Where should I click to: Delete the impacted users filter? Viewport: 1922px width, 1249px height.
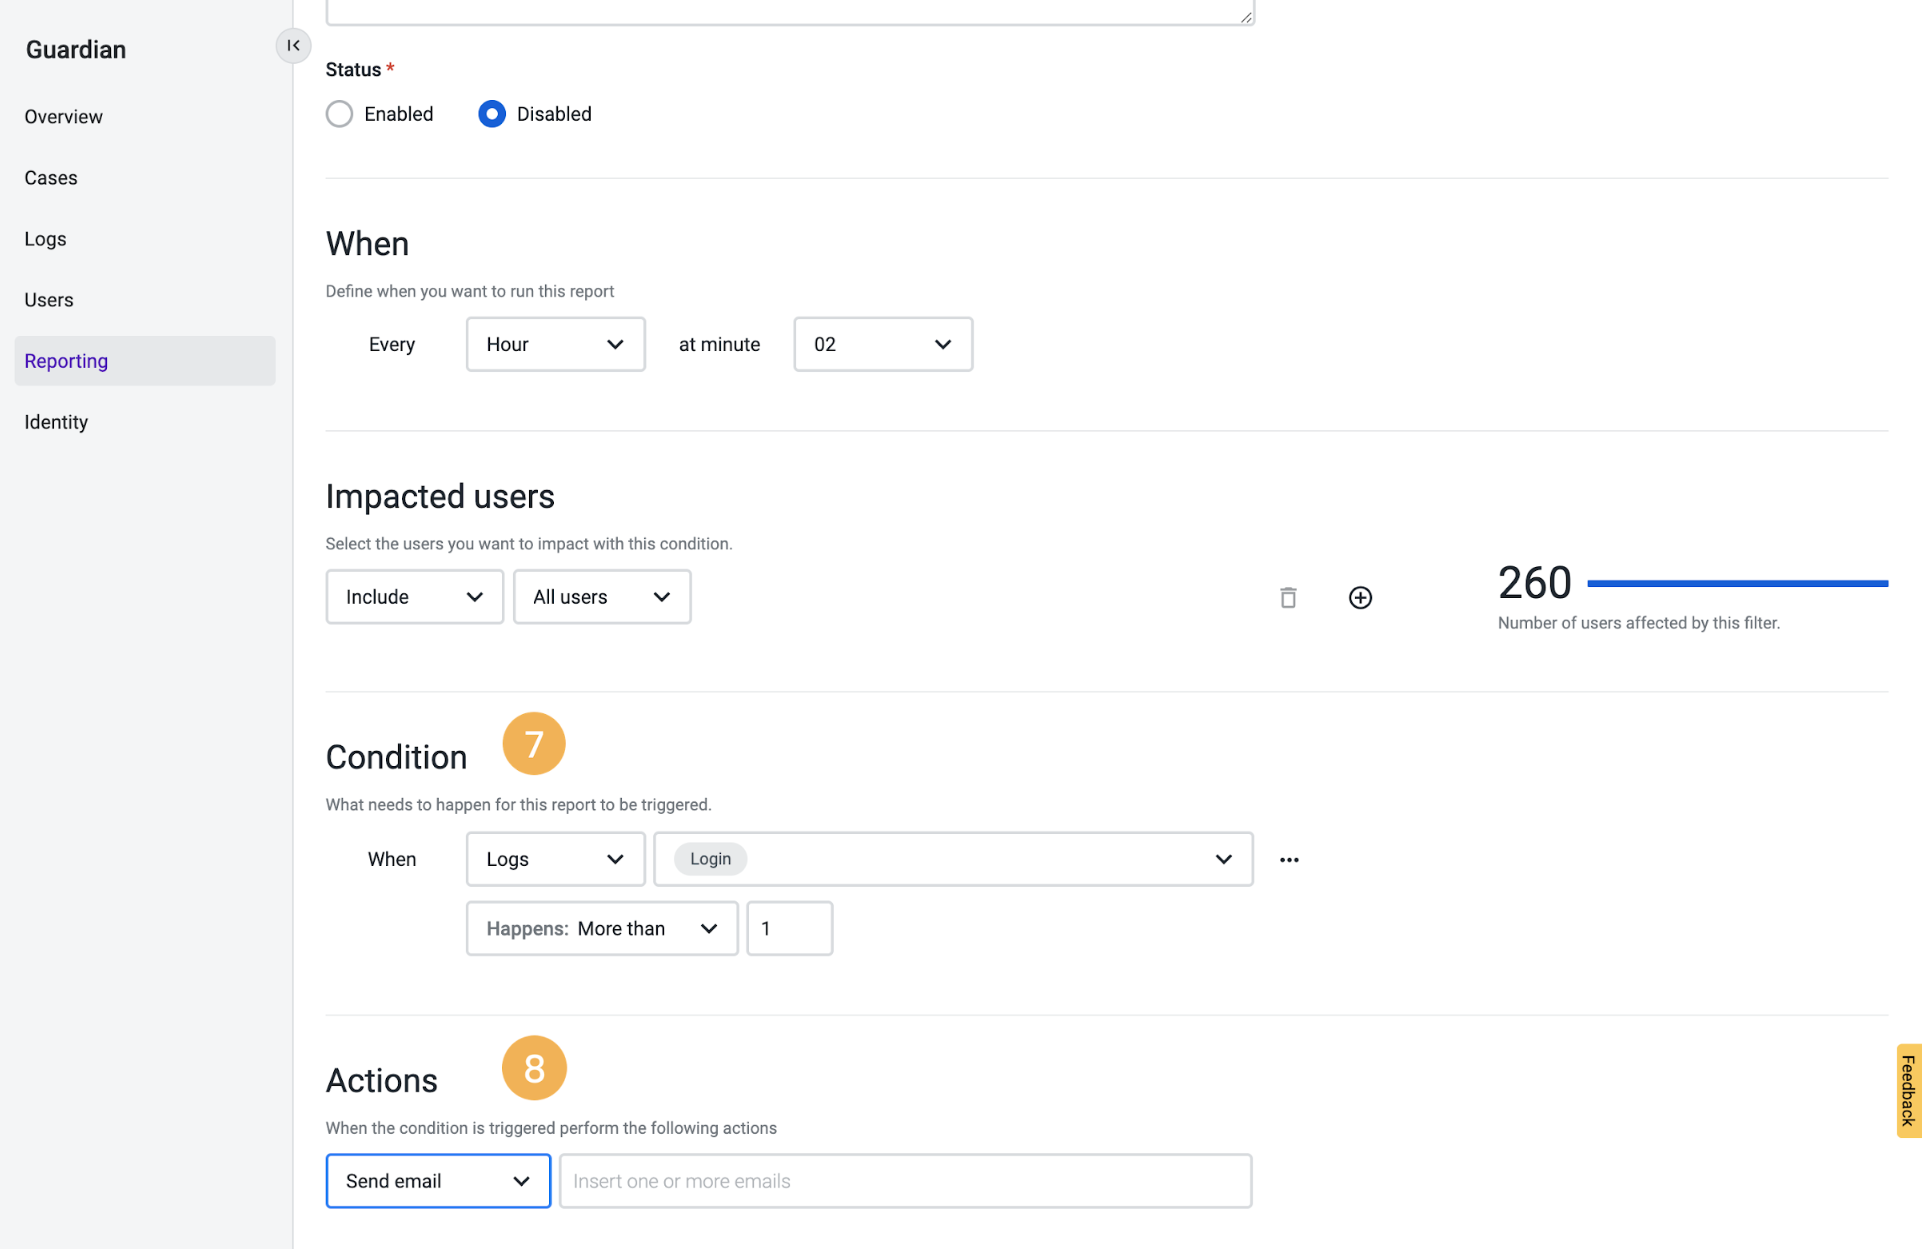click(x=1288, y=597)
